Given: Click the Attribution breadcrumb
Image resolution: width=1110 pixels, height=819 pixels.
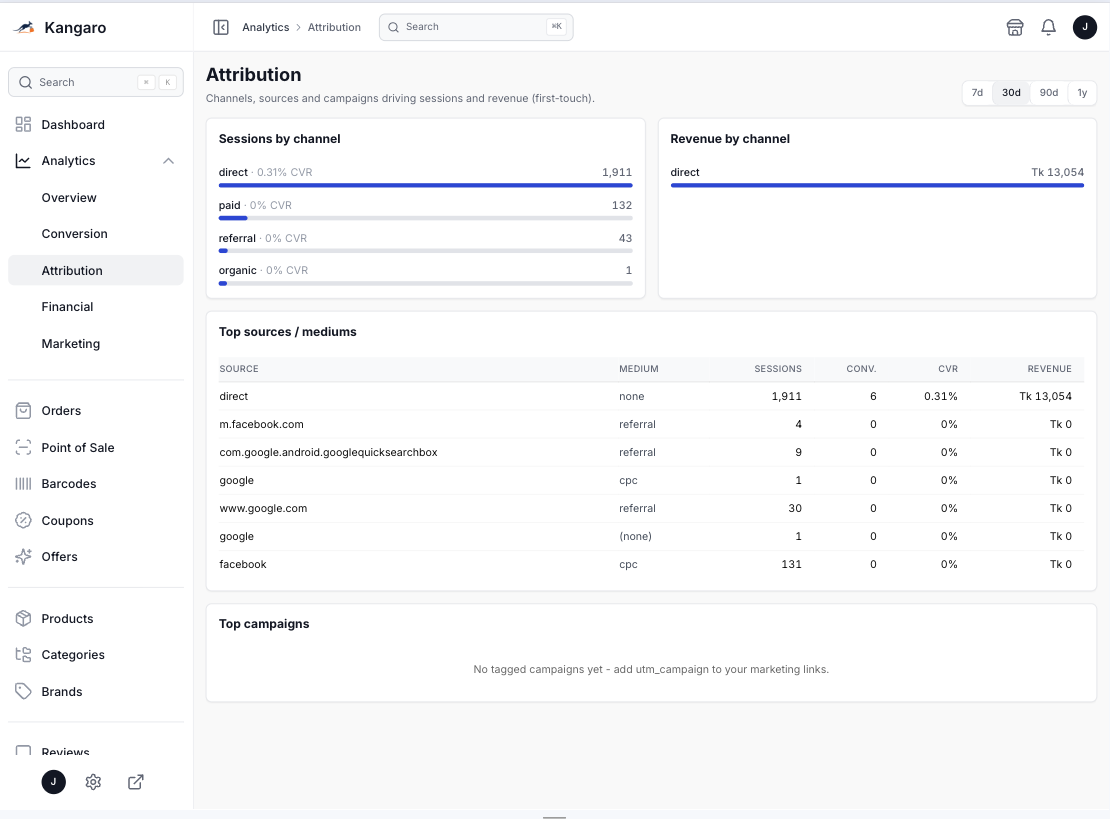Looking at the screenshot, I should [x=334, y=27].
